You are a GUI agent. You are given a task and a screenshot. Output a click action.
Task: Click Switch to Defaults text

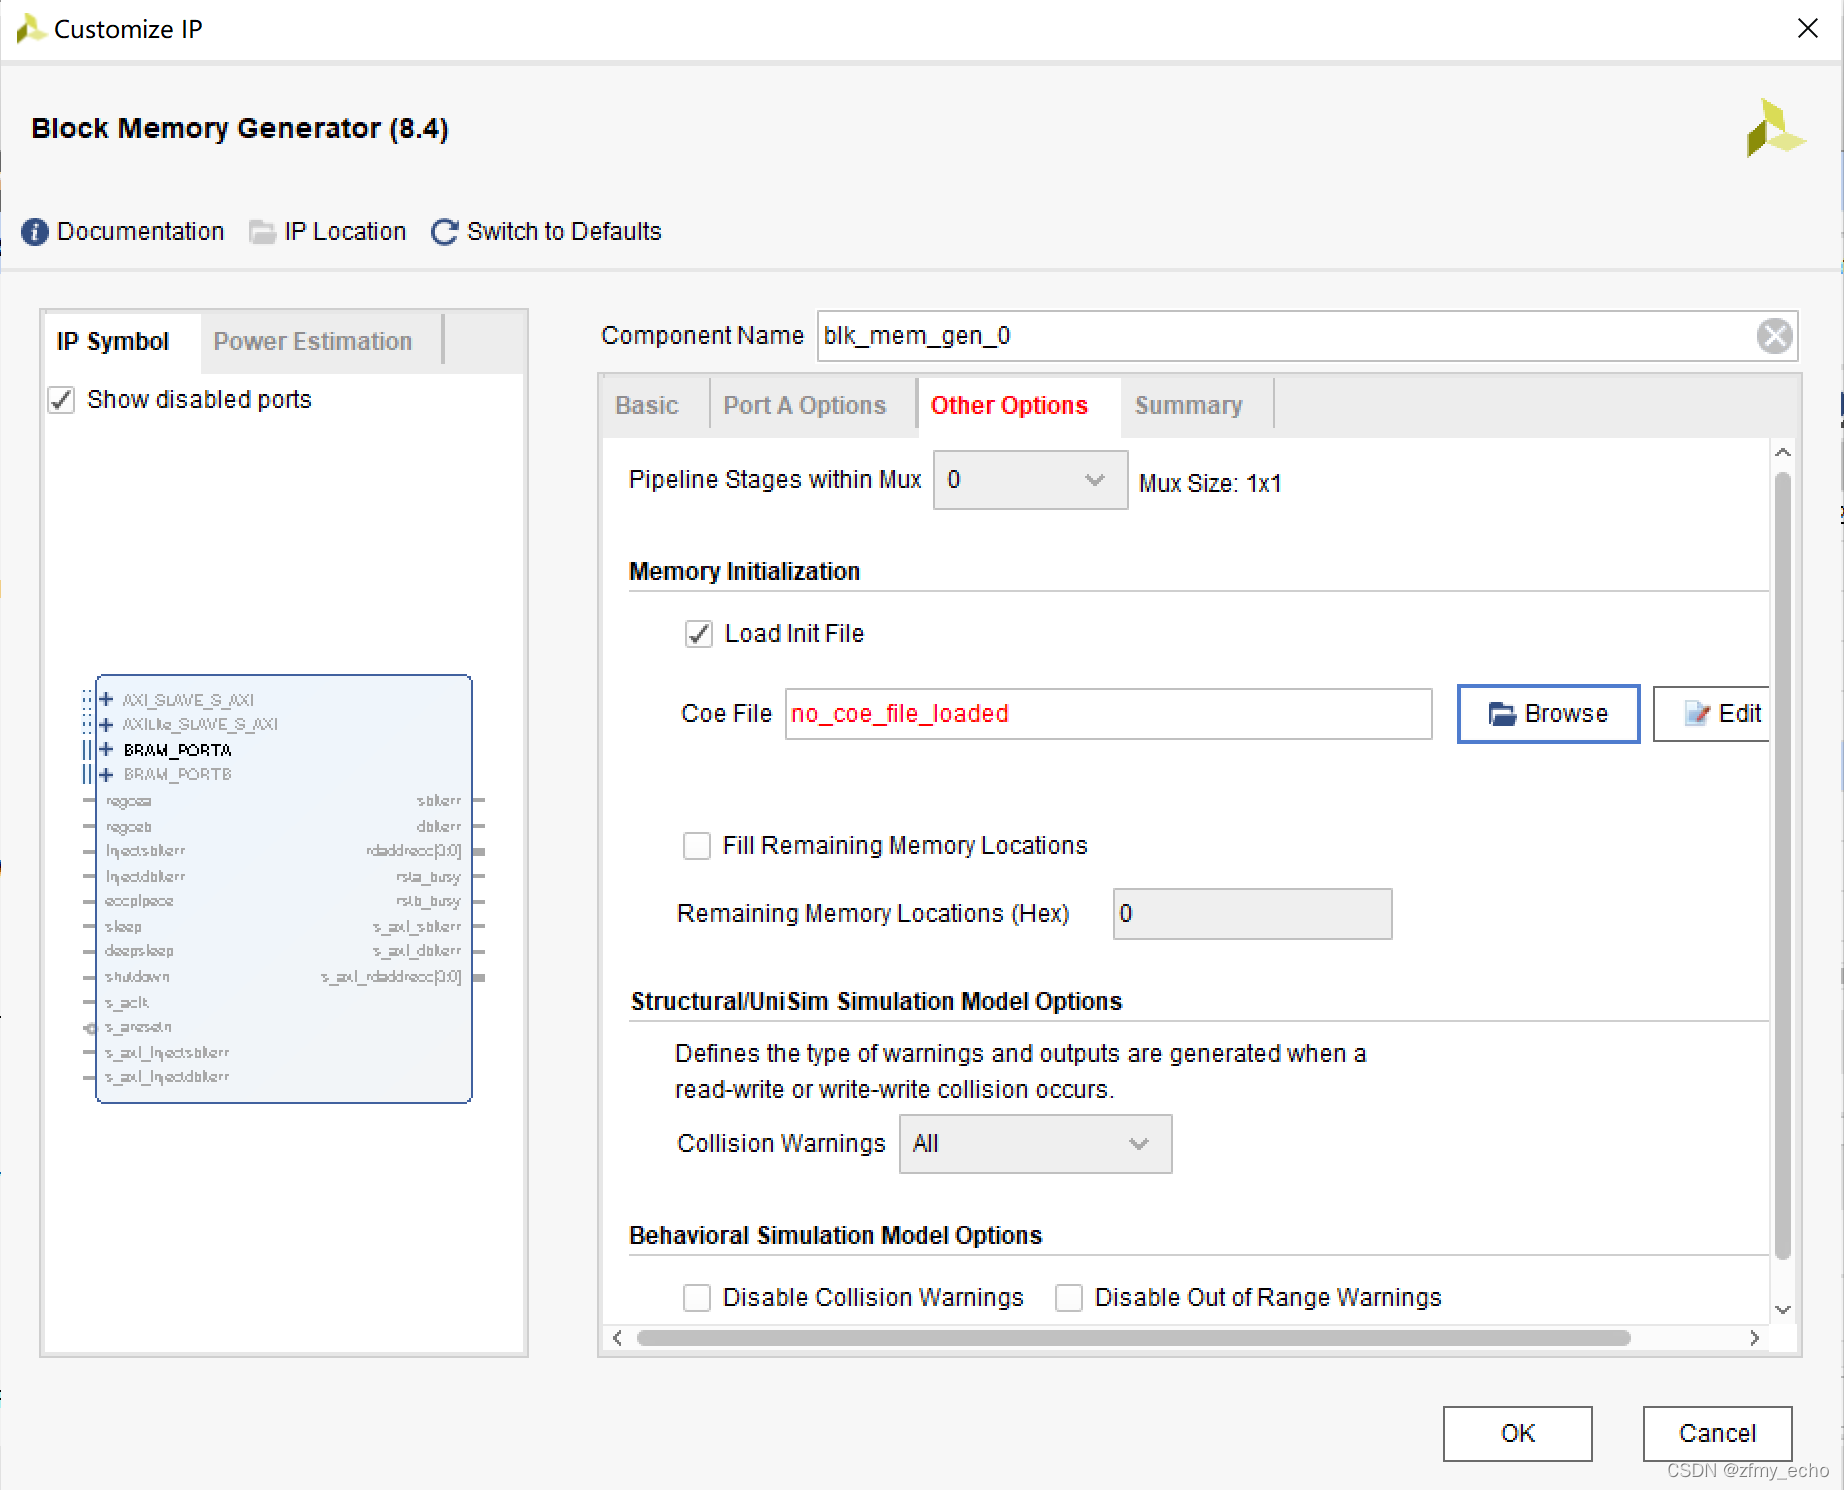pos(565,232)
